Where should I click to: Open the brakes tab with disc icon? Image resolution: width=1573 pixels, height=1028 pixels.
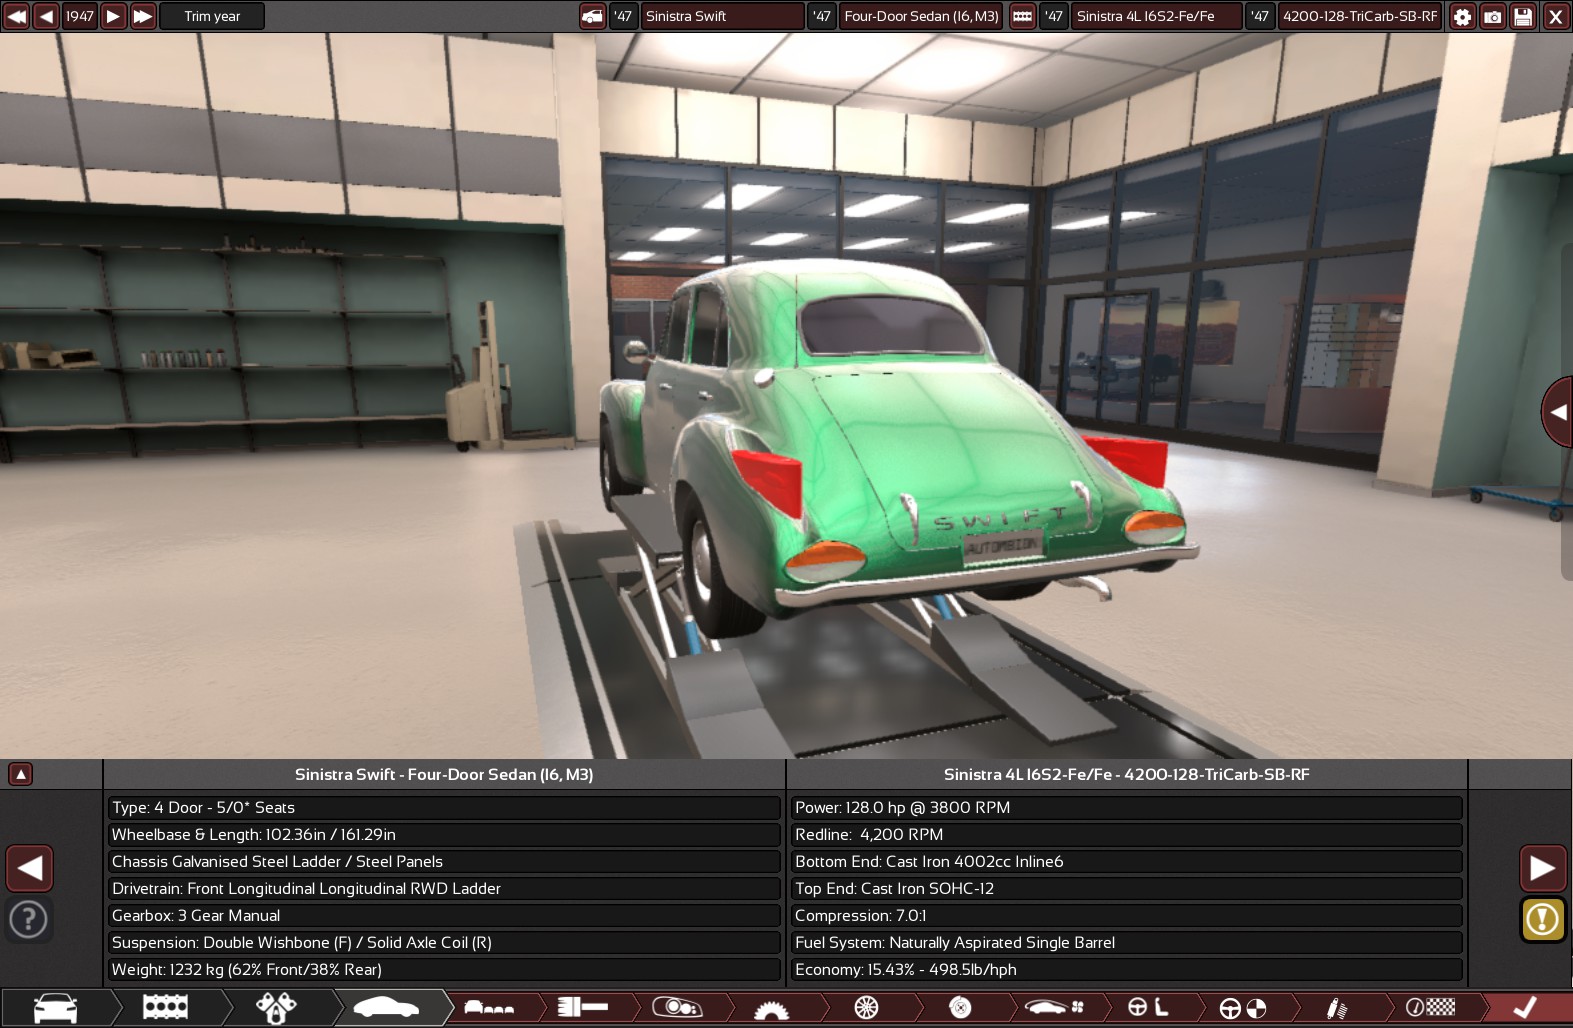point(960,1007)
